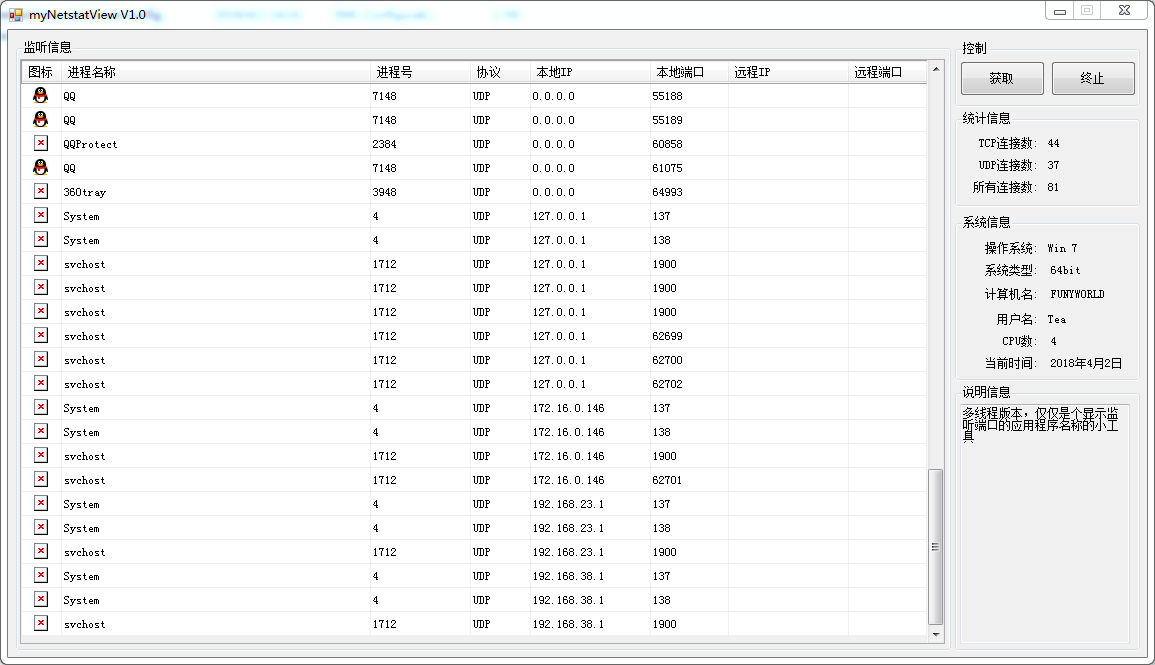
Task: Click the QQ penguin icon for port 55188
Action: pyautogui.click(x=41, y=96)
